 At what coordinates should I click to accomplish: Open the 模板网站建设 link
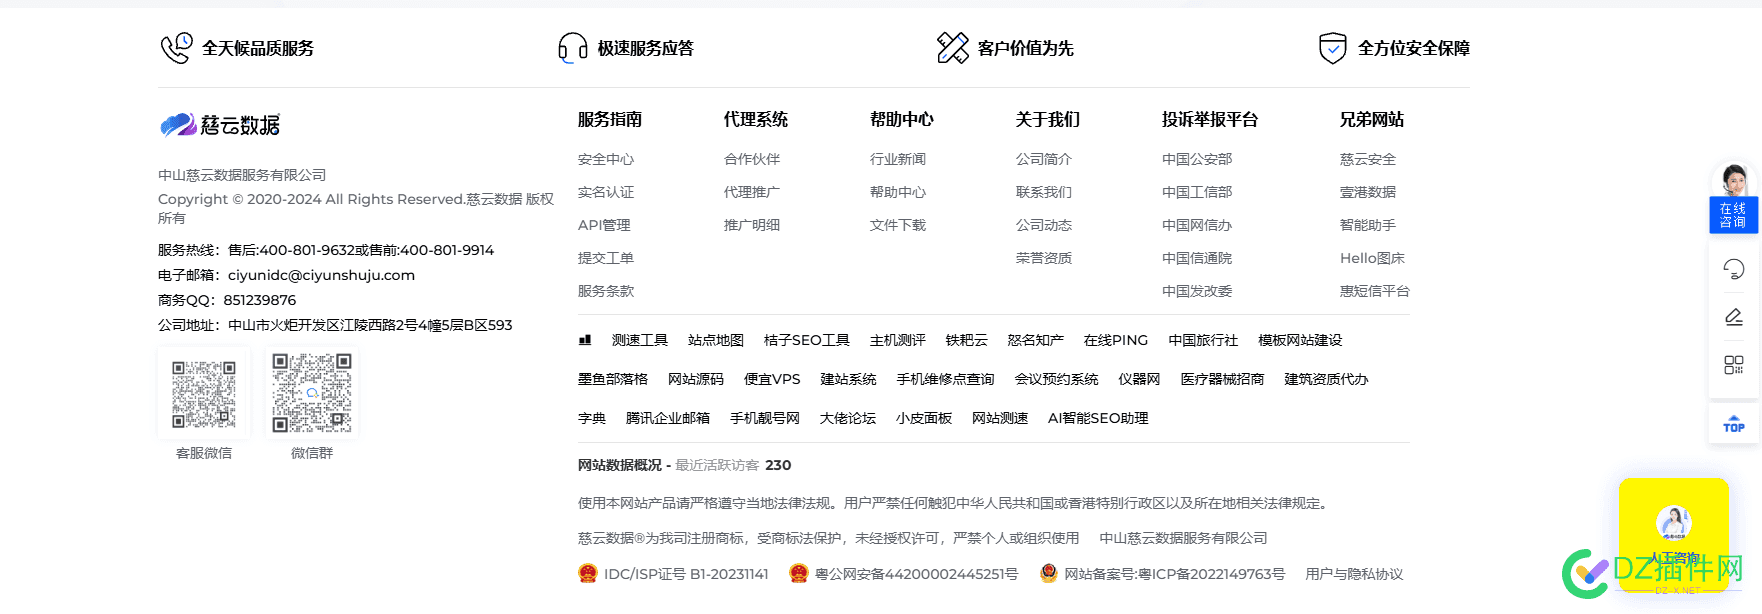coord(1300,340)
